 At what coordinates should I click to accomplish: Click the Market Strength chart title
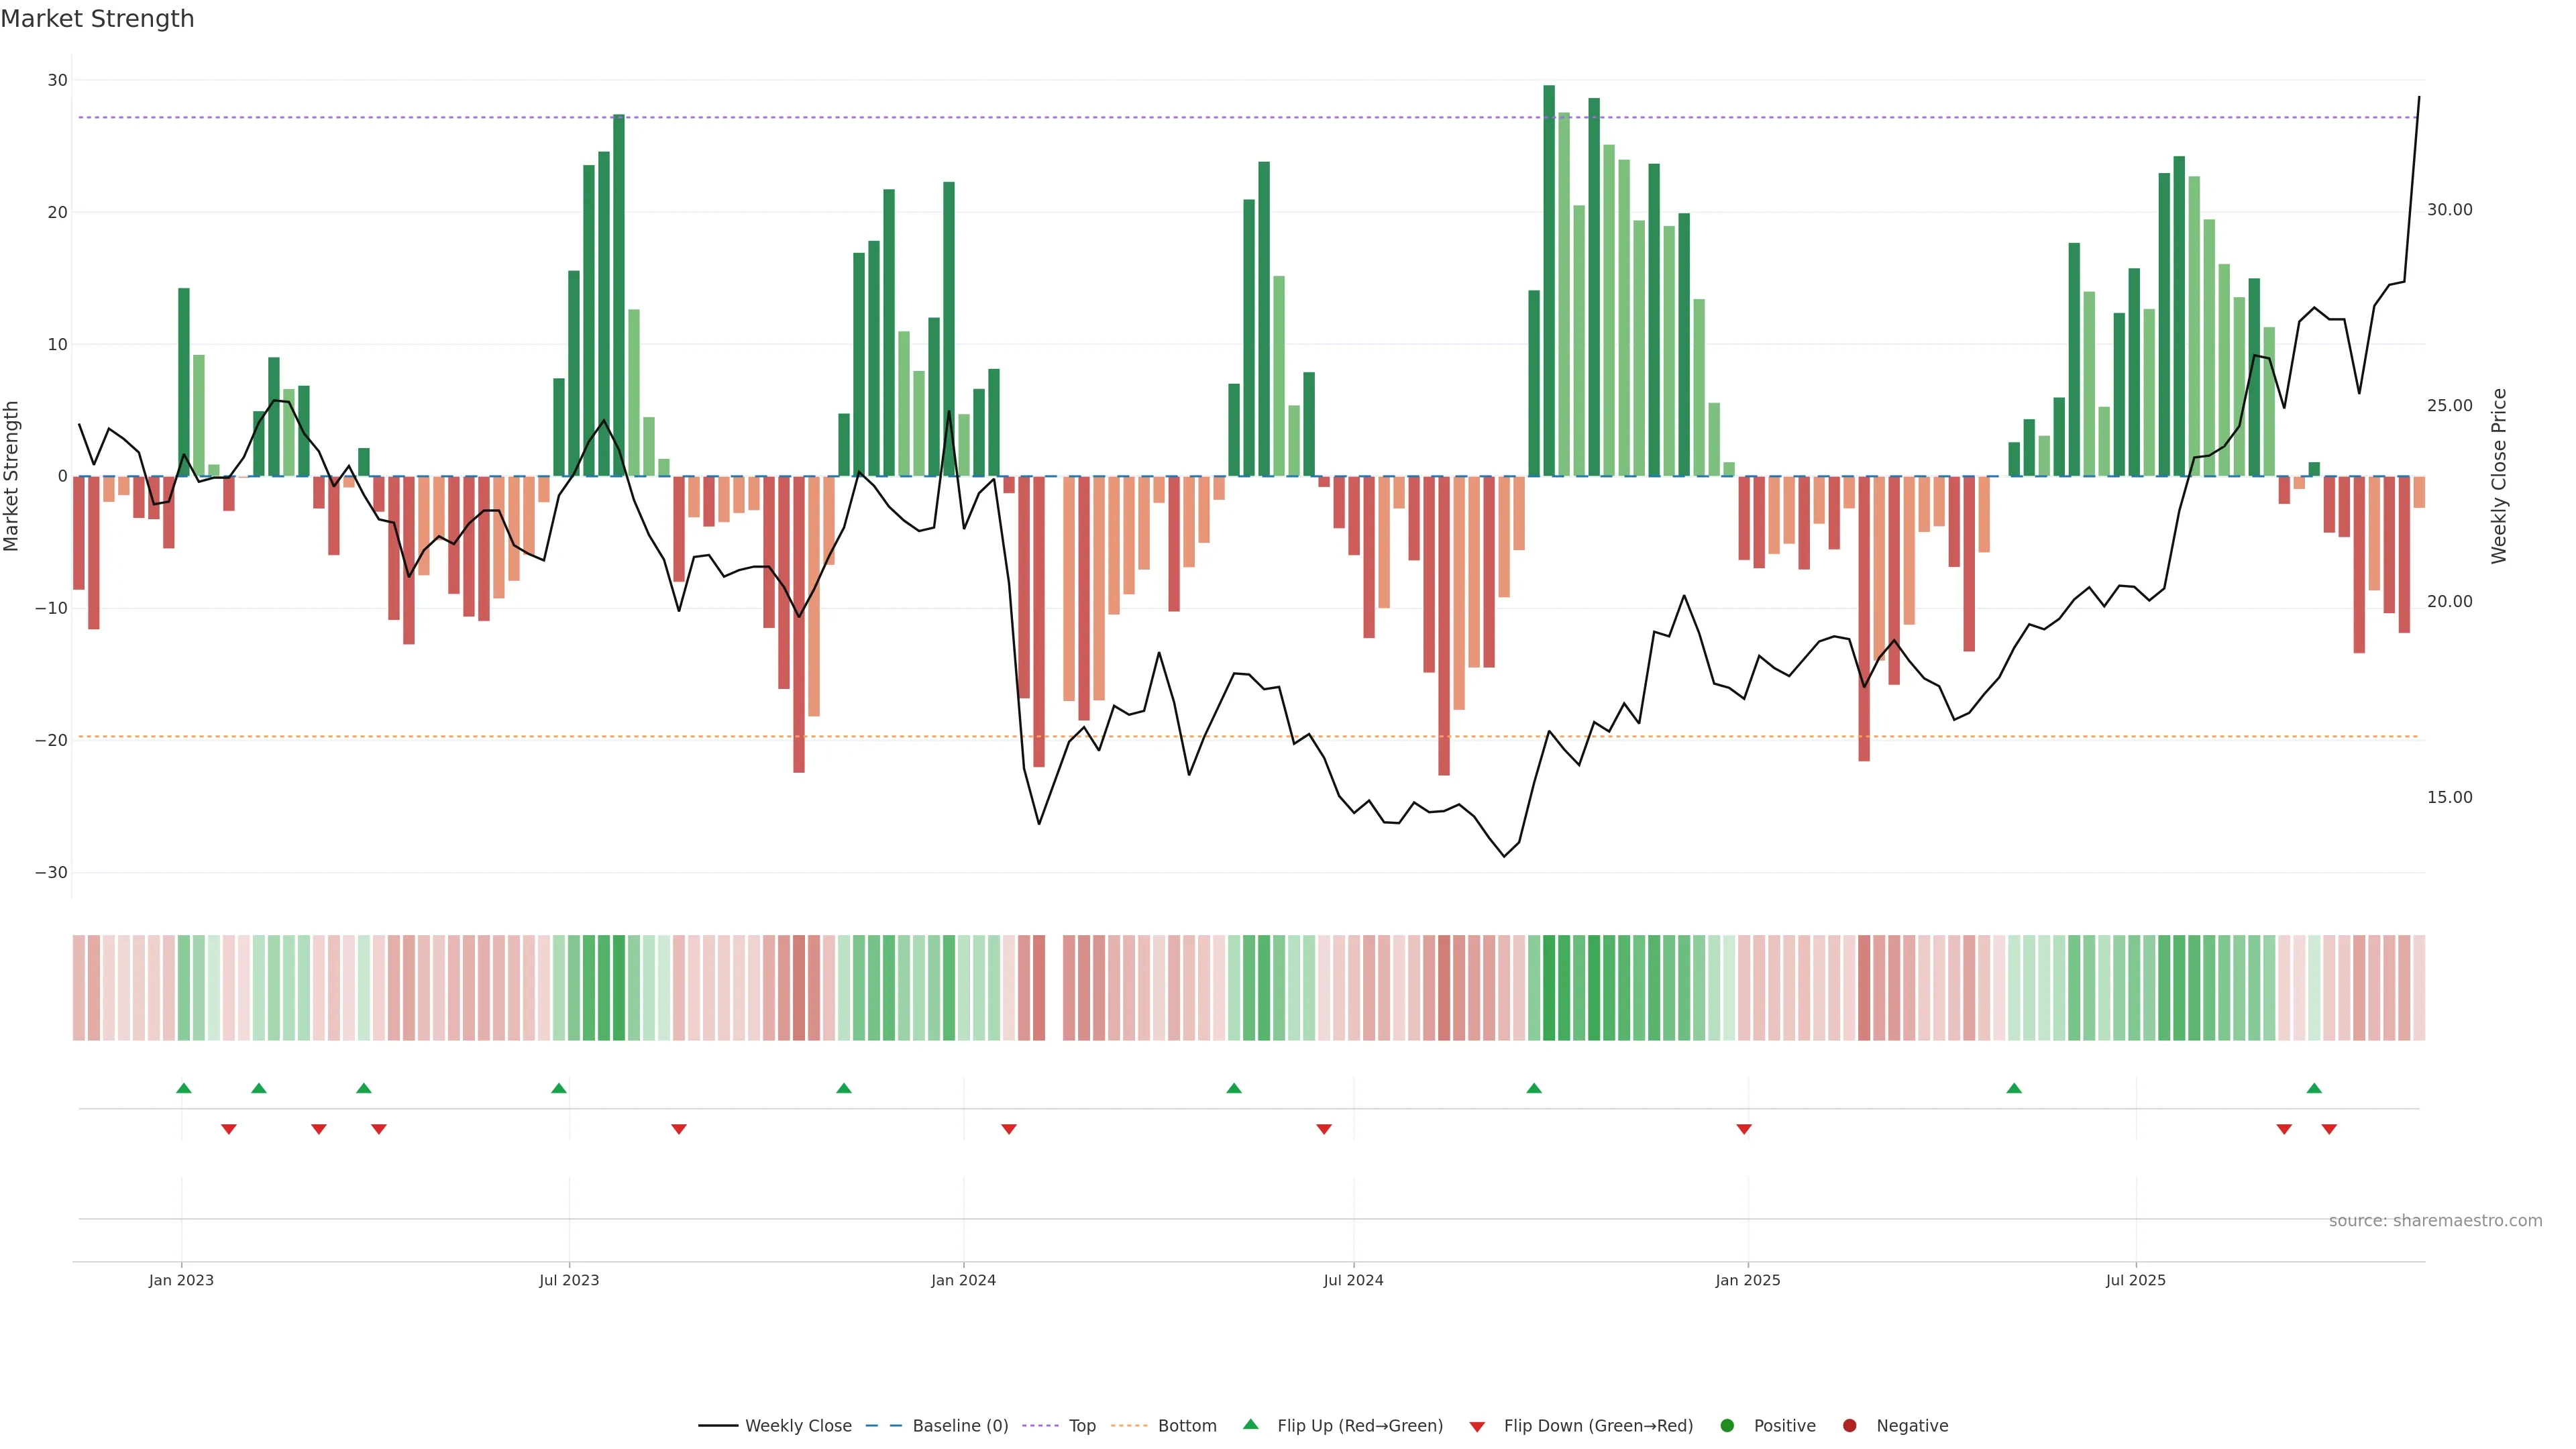(x=97, y=19)
